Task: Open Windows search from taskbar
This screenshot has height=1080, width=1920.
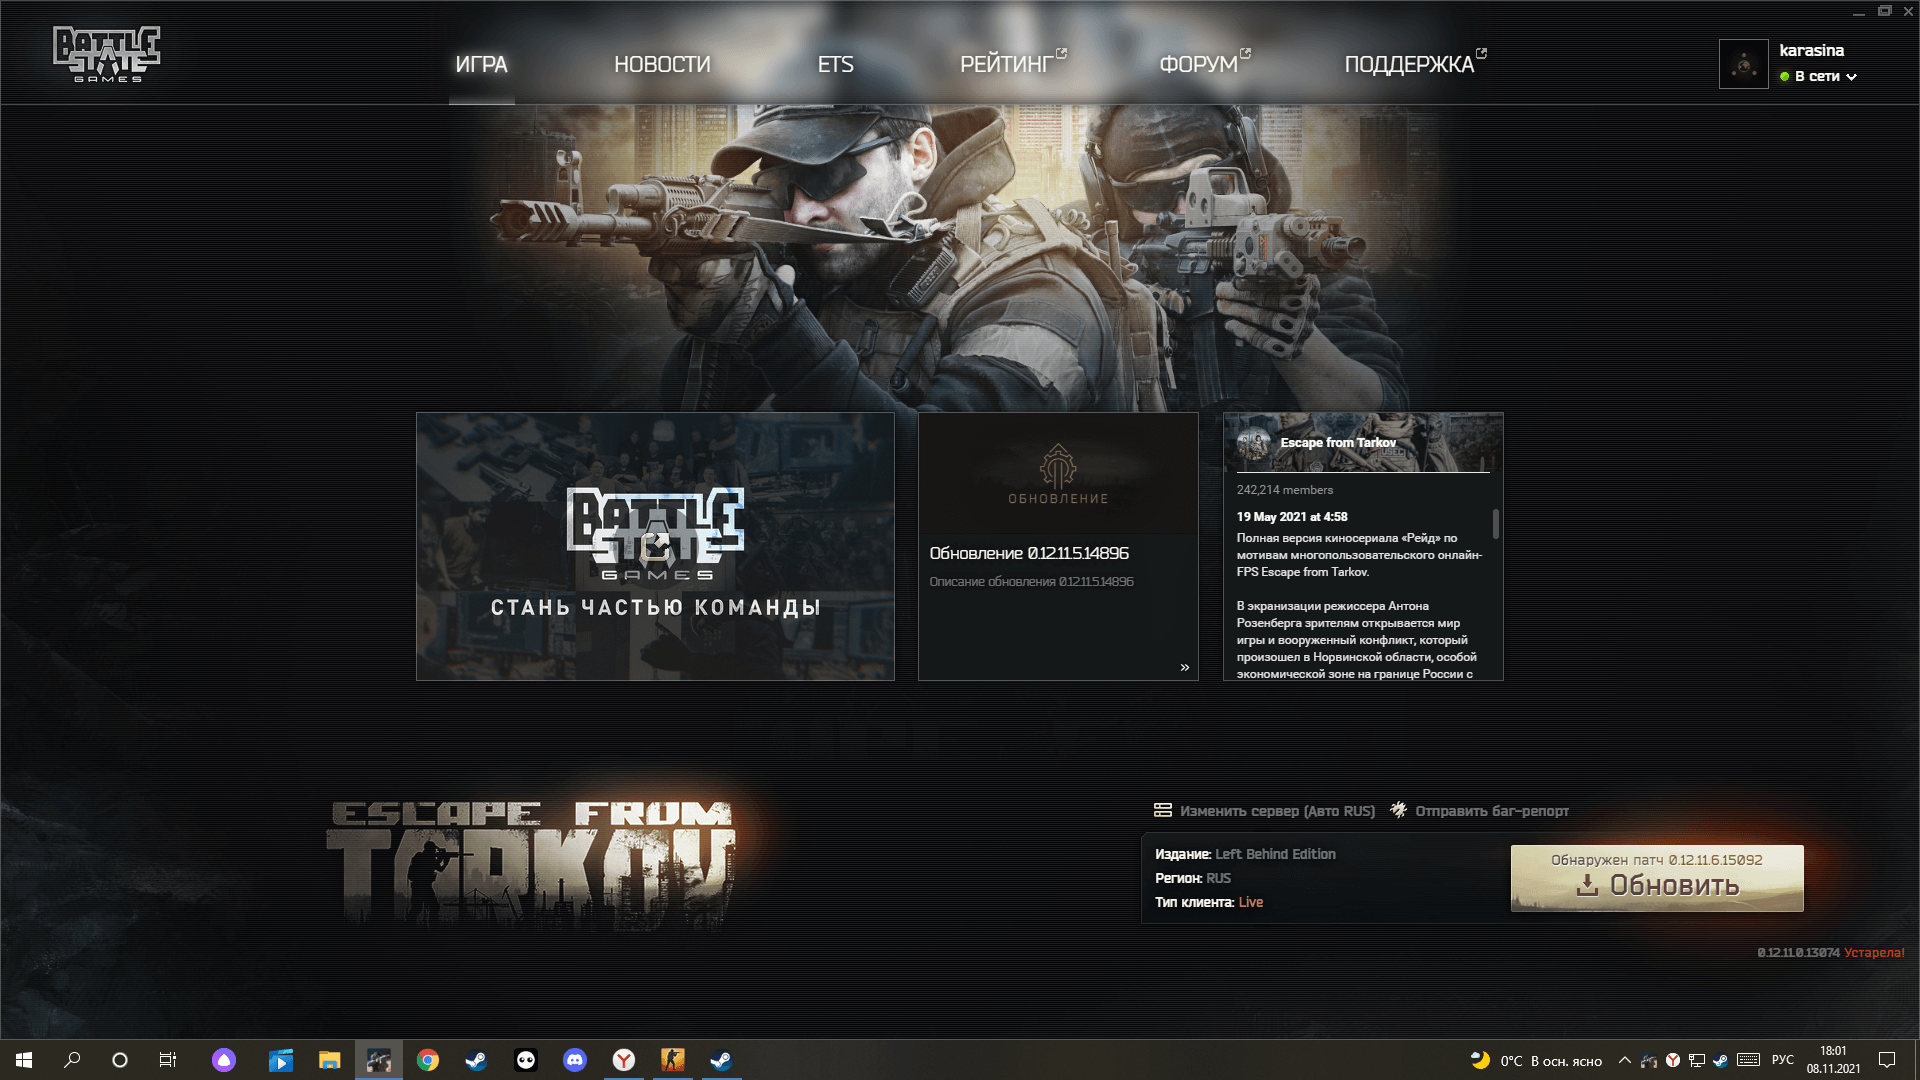Action: coord(72,1060)
